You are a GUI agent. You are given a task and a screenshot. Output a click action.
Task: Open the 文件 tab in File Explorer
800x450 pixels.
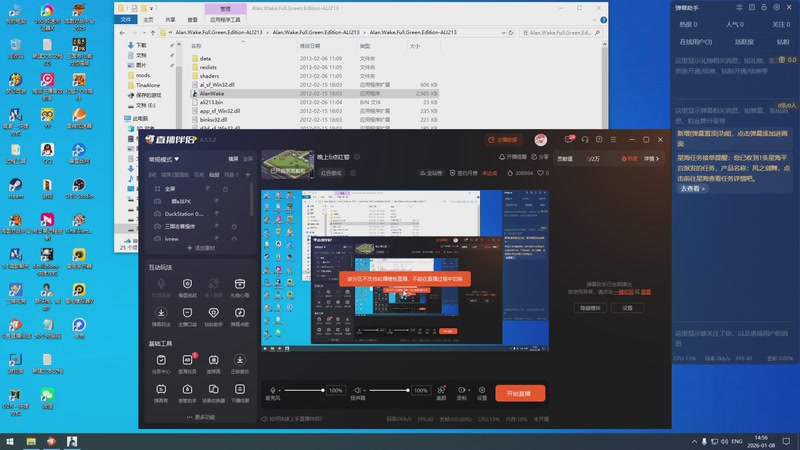pyautogui.click(x=126, y=19)
